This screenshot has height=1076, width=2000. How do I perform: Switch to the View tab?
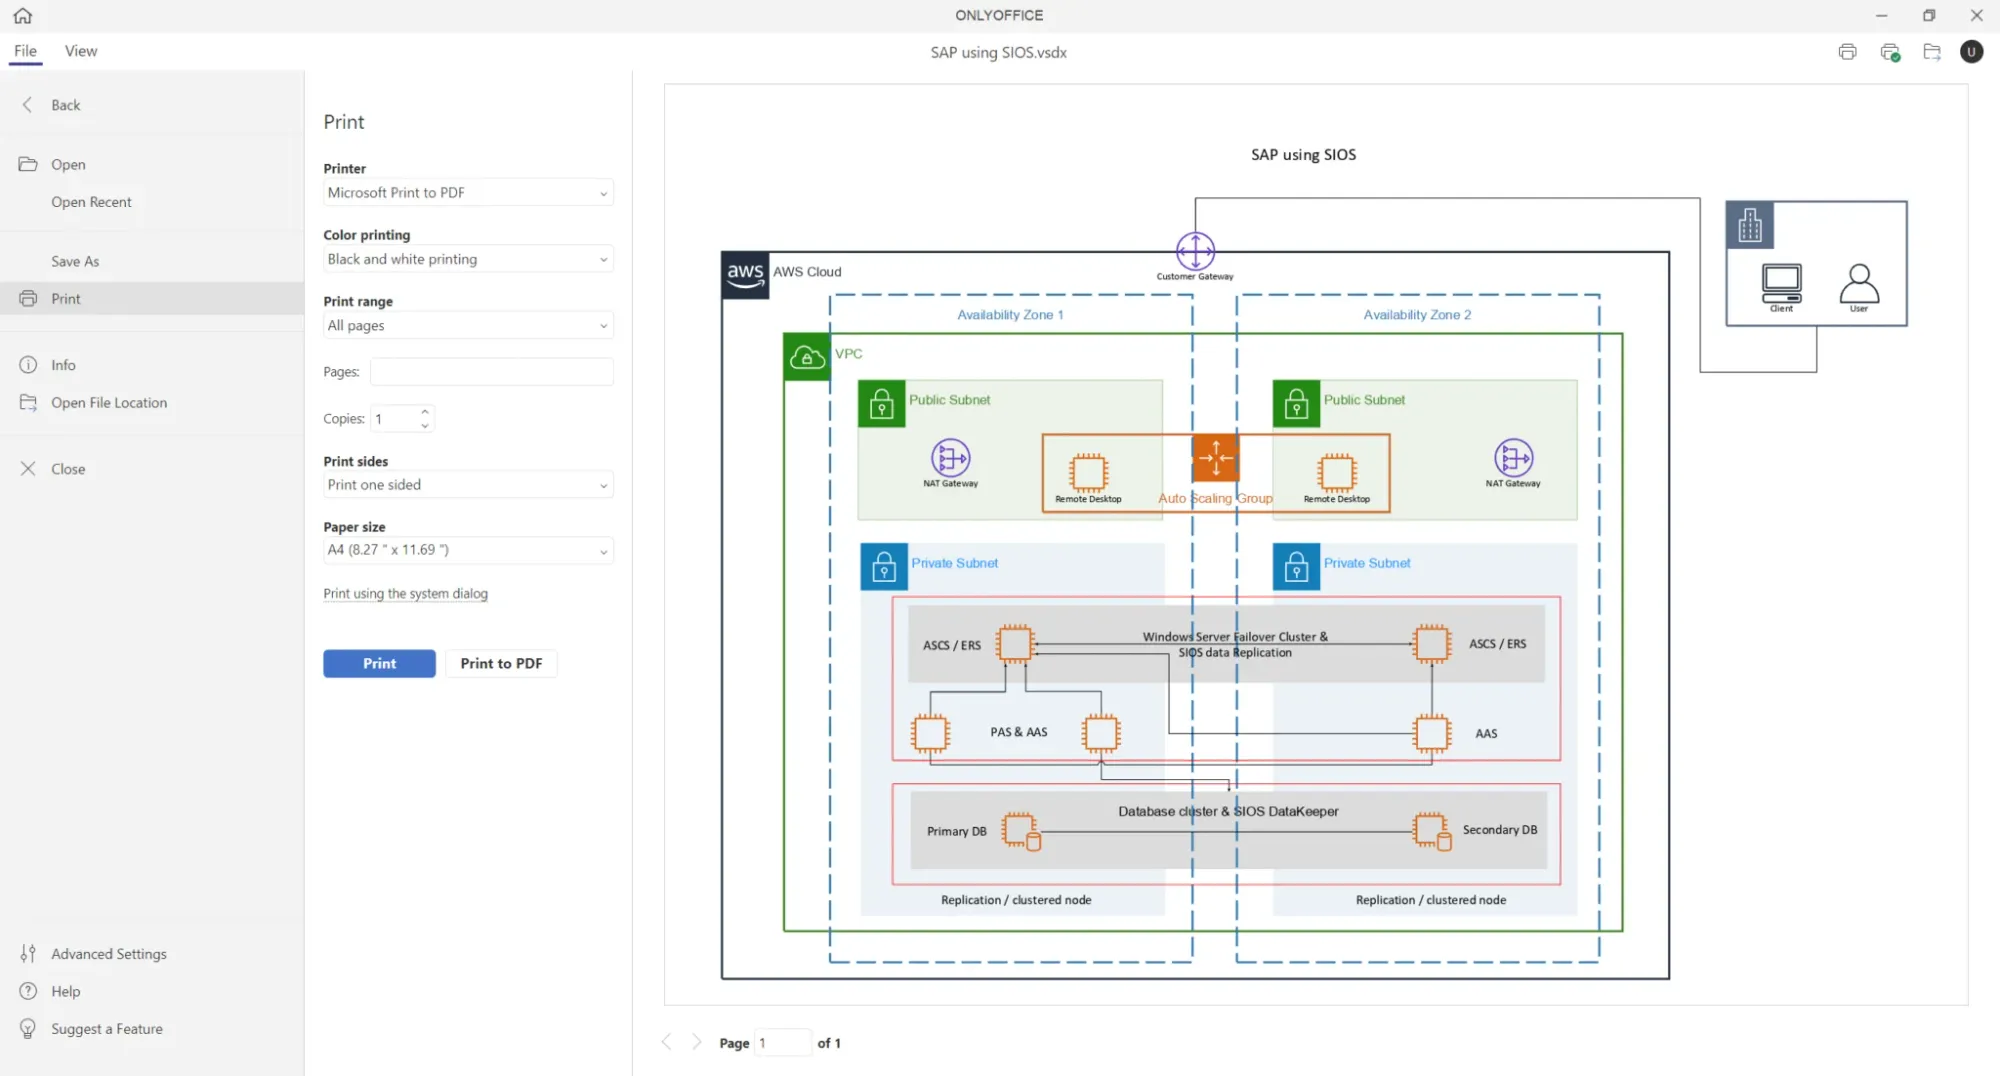80,51
